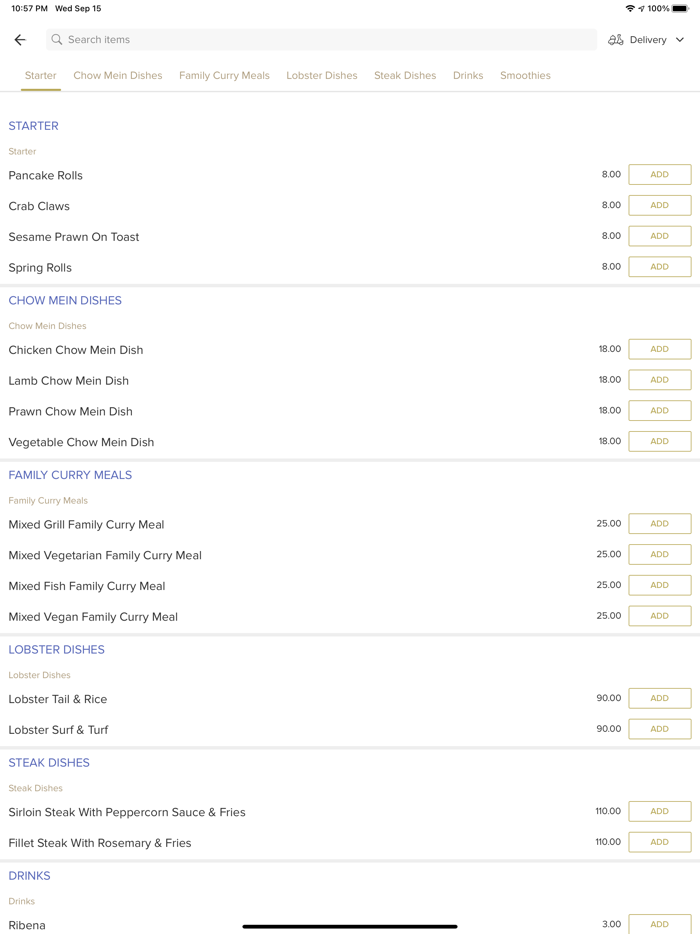This screenshot has height=934, width=700.
Task: Add Pancake Rolls to order
Action: 659,175
